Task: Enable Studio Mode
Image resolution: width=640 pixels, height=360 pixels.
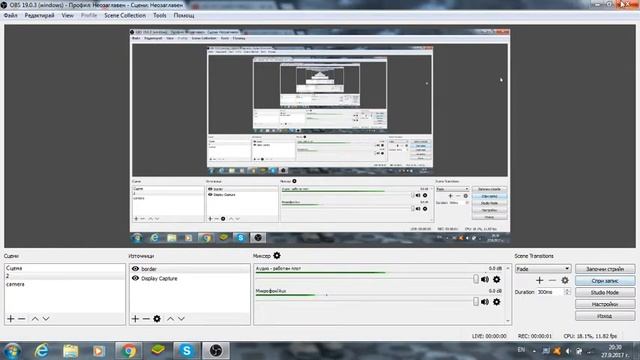Action: (605, 293)
